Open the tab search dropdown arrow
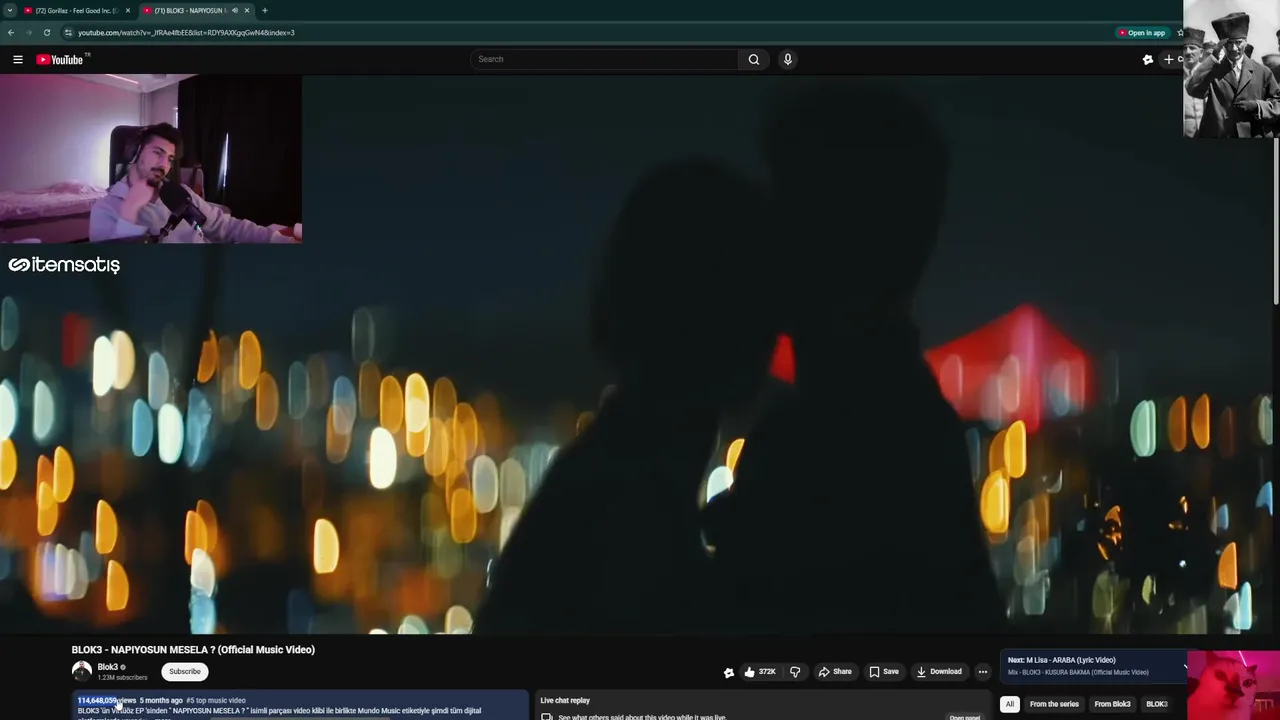 click(x=9, y=10)
